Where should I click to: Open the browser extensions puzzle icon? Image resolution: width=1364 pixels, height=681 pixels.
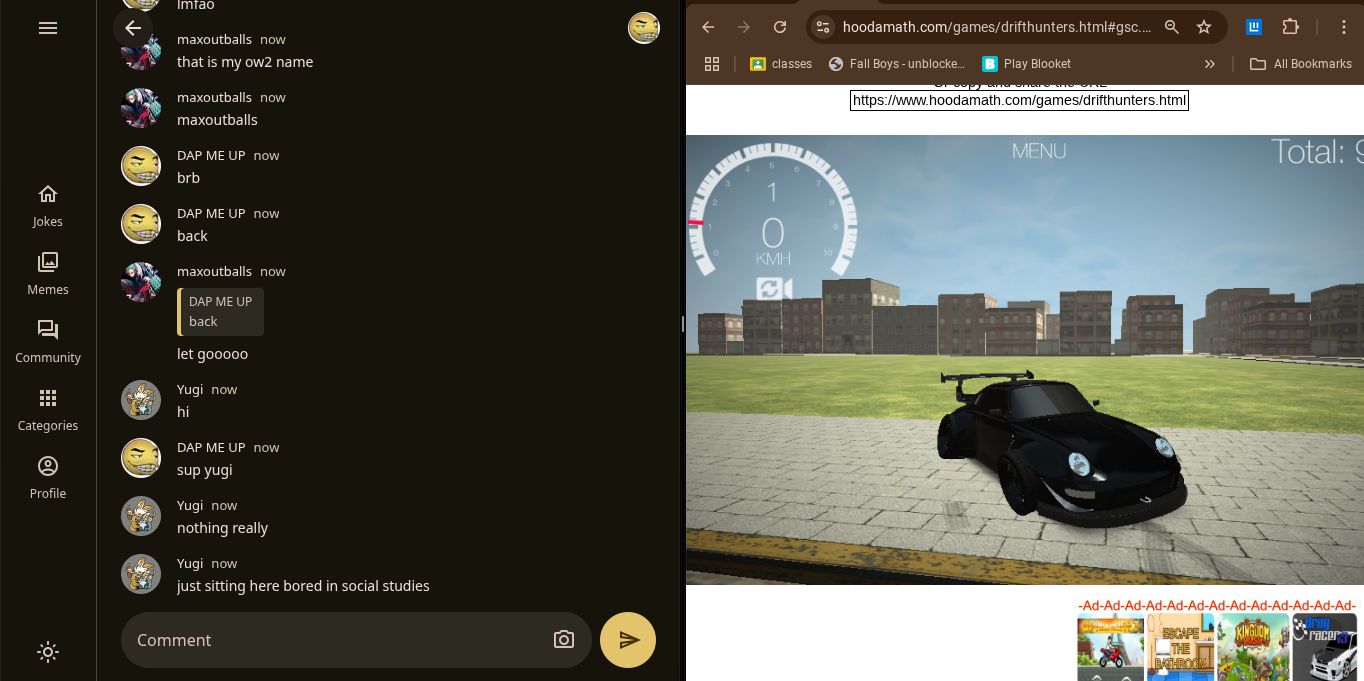click(x=1290, y=27)
